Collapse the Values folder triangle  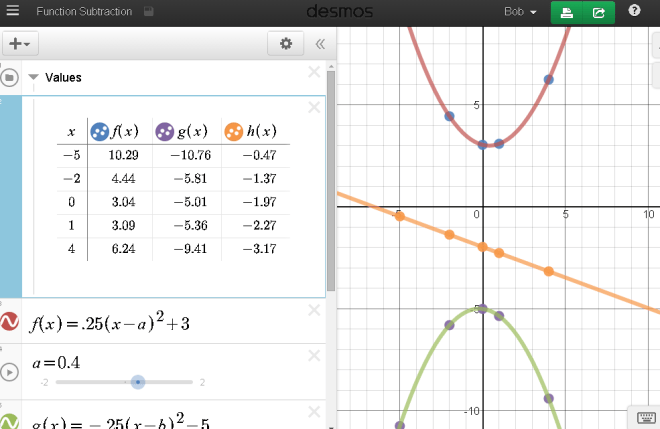(x=33, y=77)
